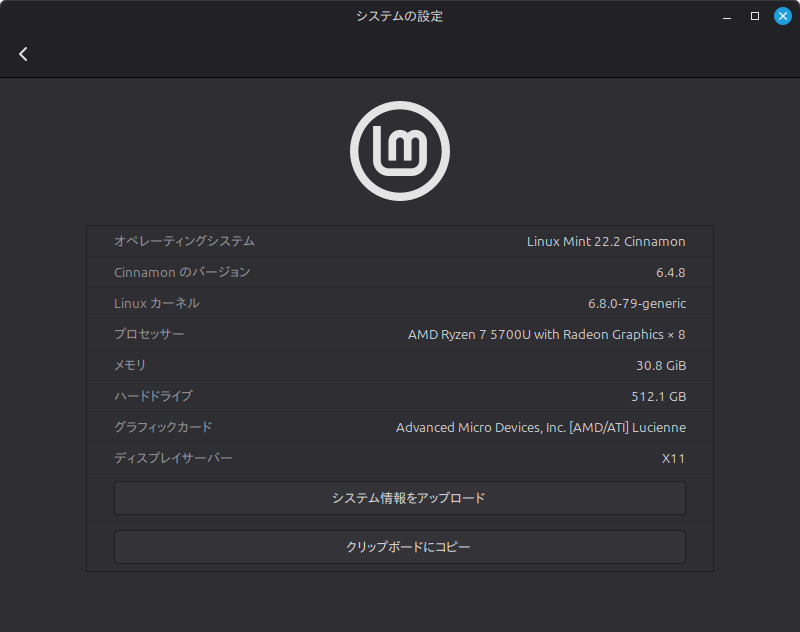The image size is (800, 632).
Task: Select the オペレーティングシステム label
Action: coord(184,241)
